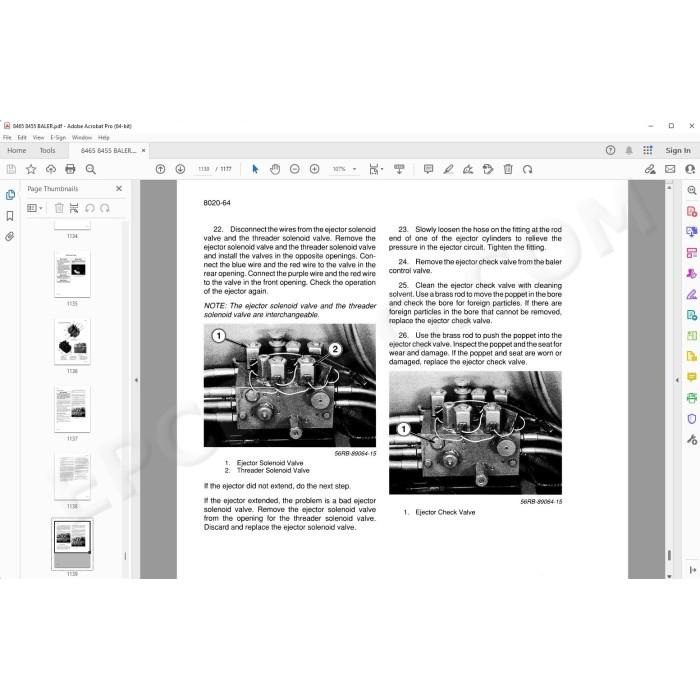Choose the Selection arrow tool

point(255,169)
